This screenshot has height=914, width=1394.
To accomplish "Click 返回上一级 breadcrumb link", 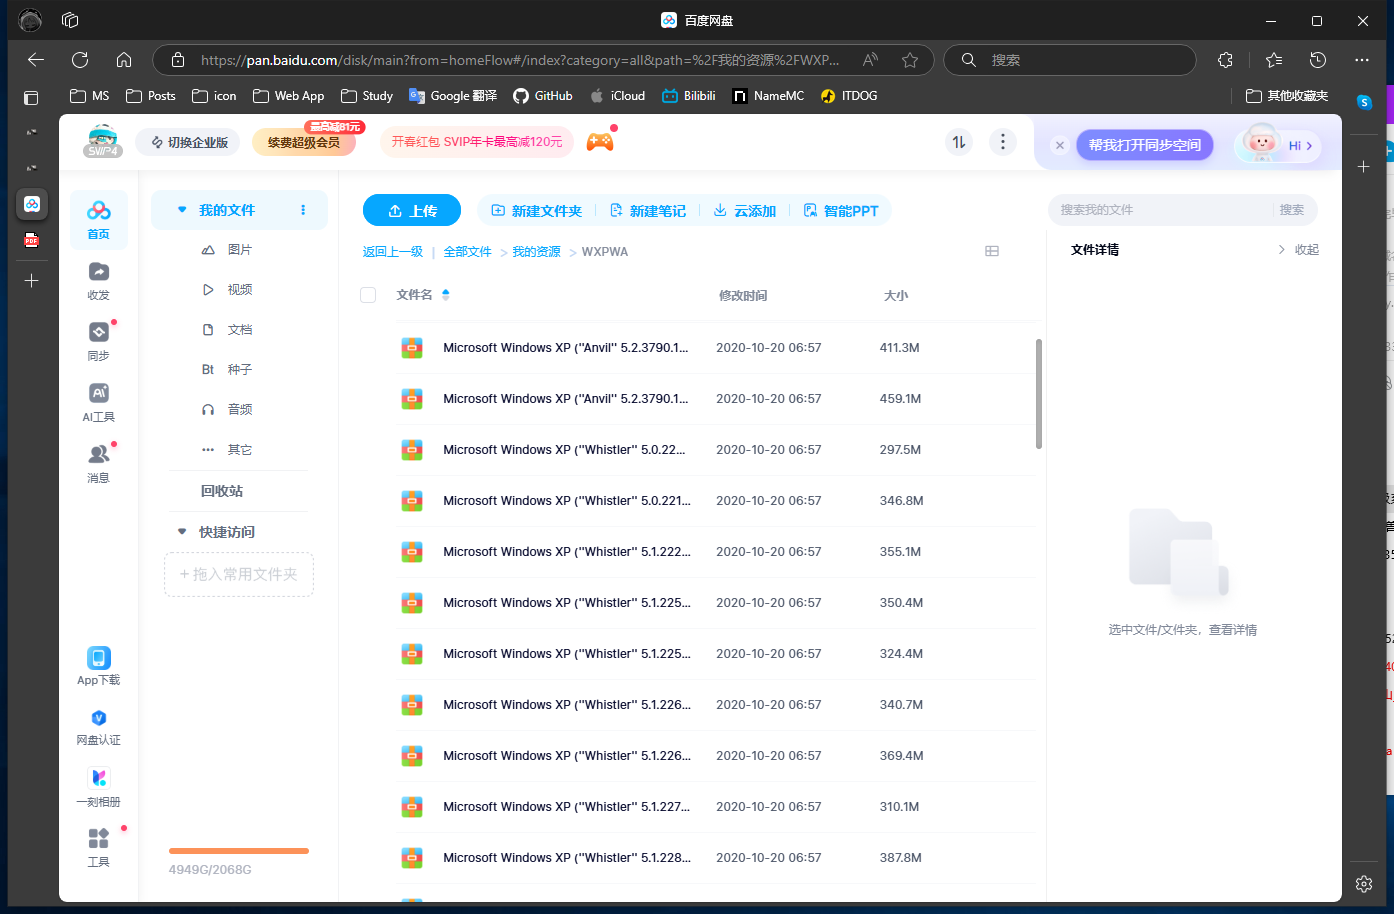I will (x=392, y=252).
